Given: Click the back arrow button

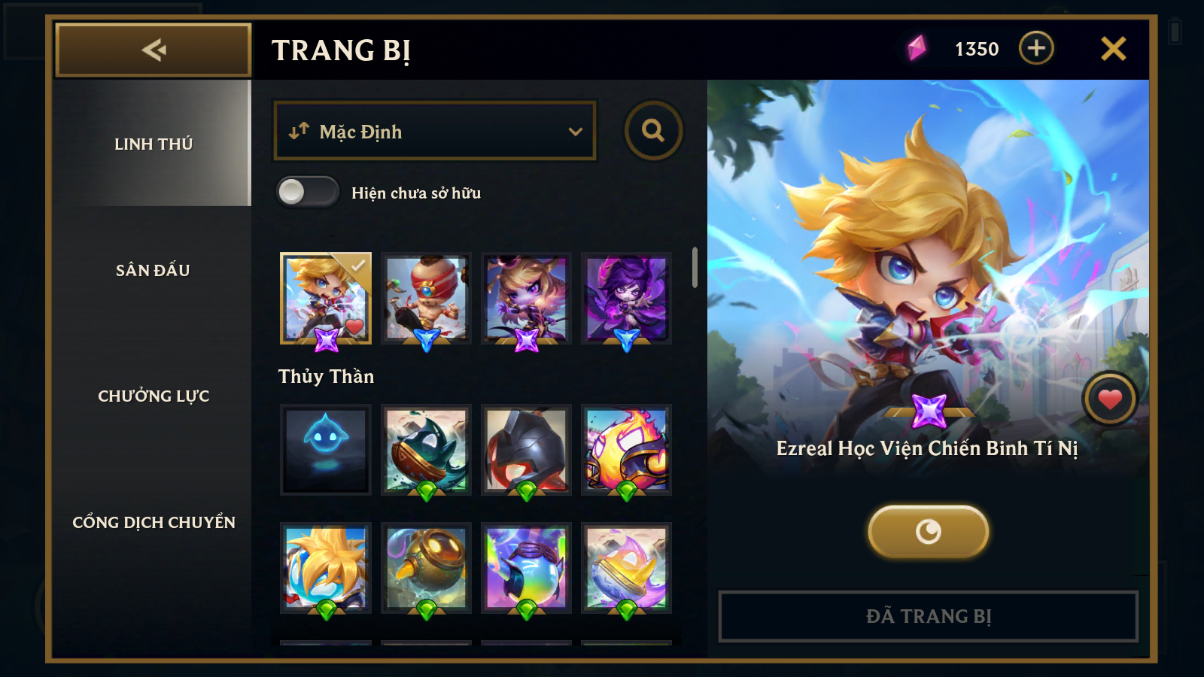Looking at the screenshot, I should pos(153,50).
